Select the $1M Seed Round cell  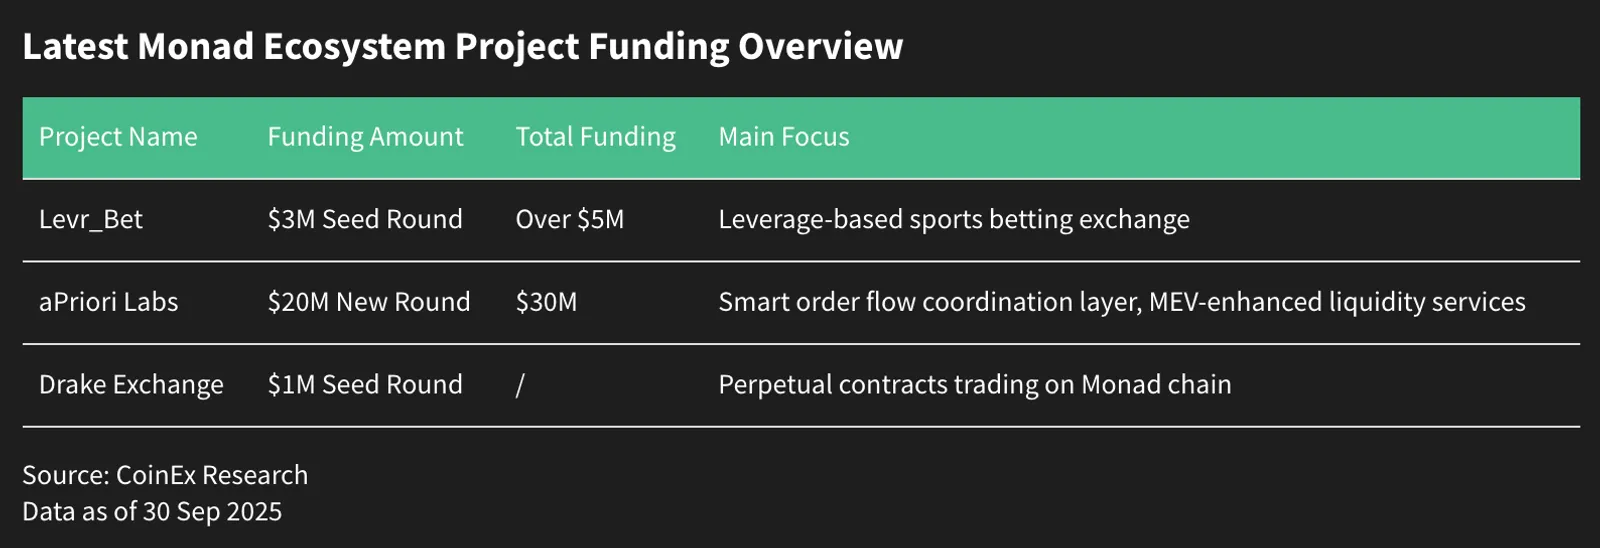pos(365,385)
